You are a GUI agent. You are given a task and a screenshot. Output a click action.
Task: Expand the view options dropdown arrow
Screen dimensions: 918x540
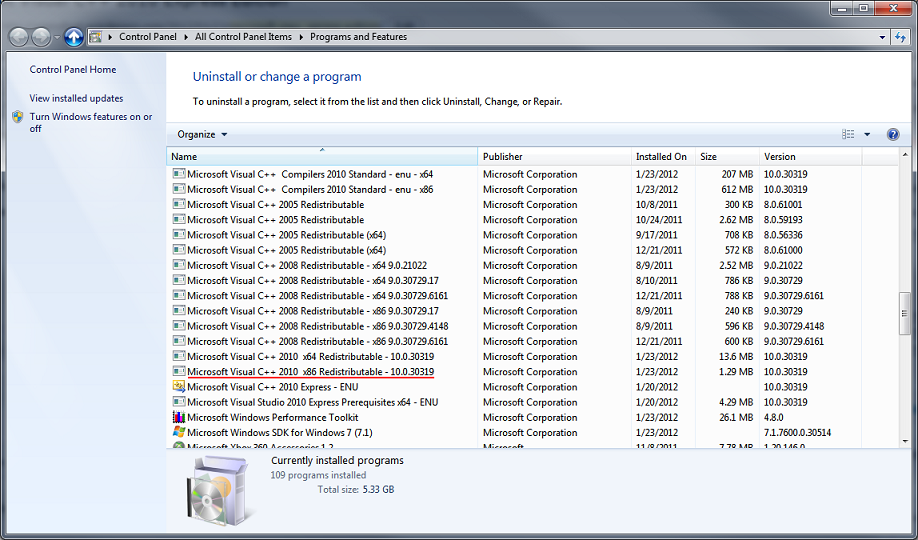click(x=867, y=135)
